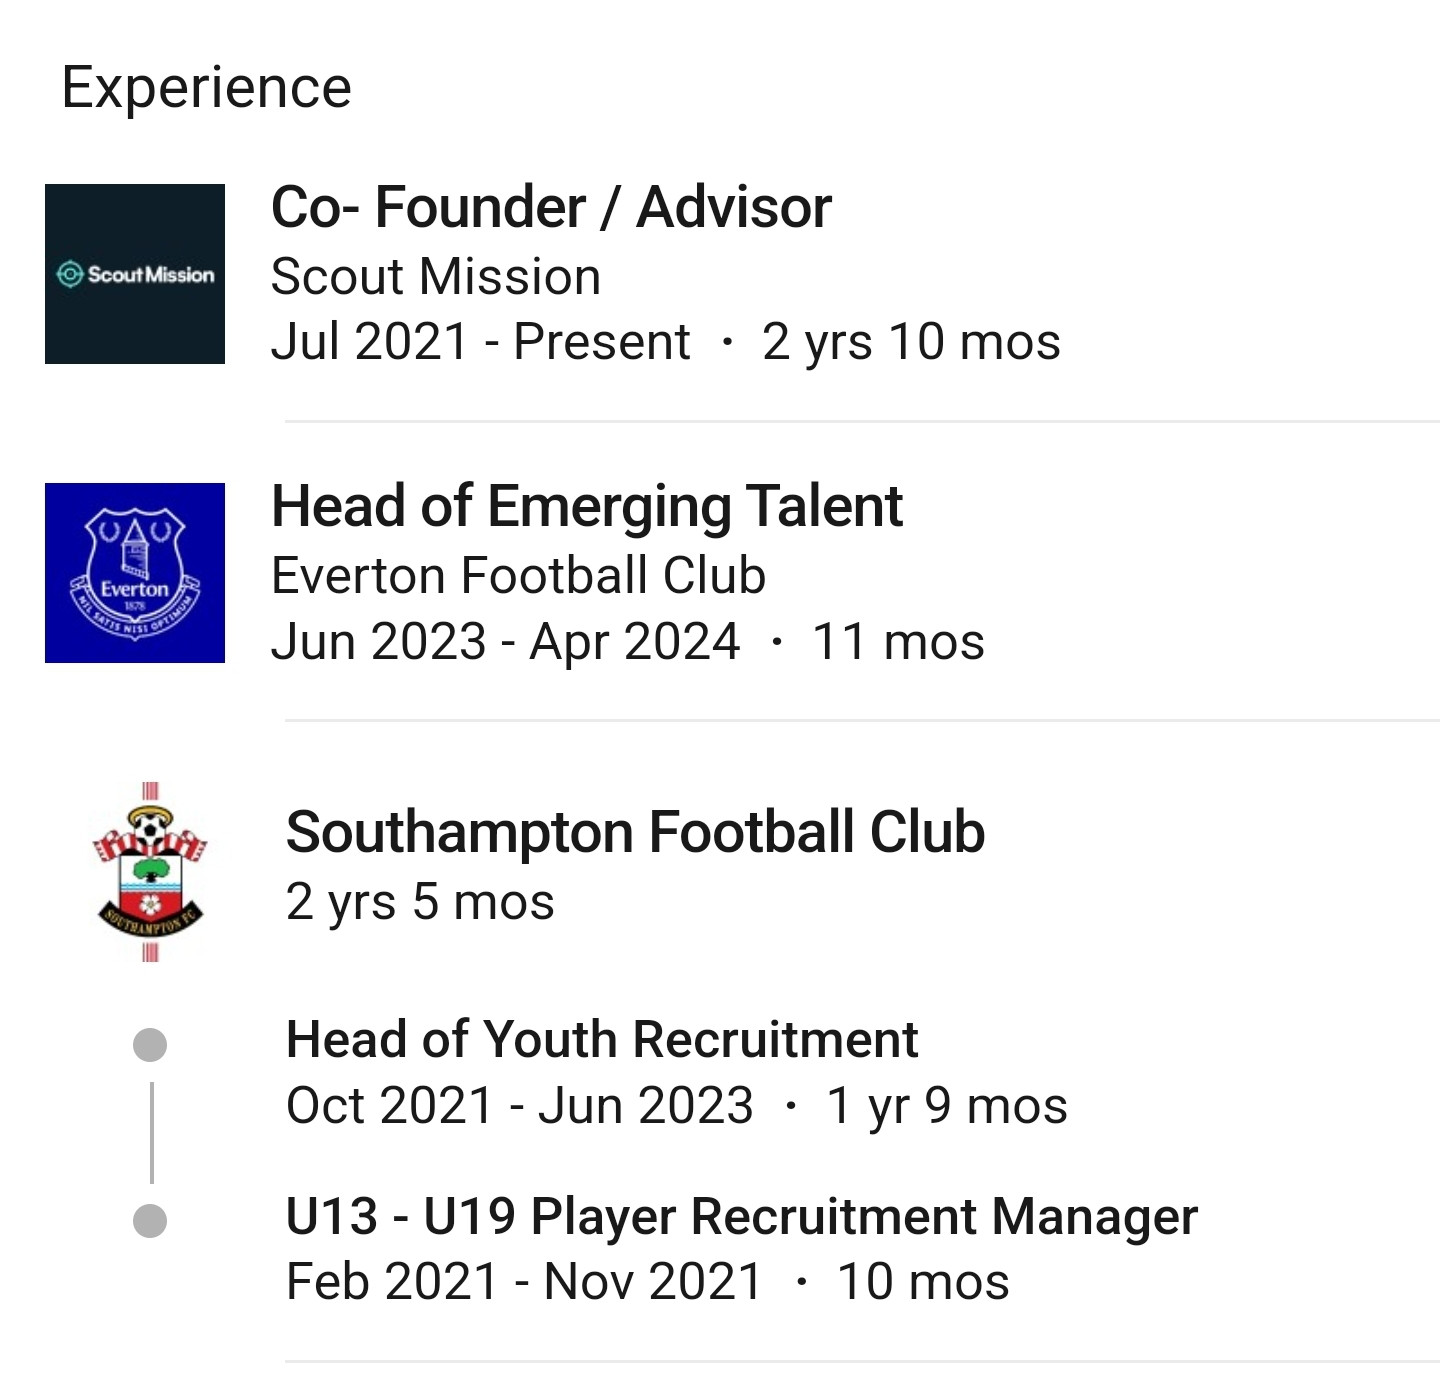This screenshot has width=1440, height=1379.
Task: Click the Jul 2021 - Present date range
Action: coord(478,341)
